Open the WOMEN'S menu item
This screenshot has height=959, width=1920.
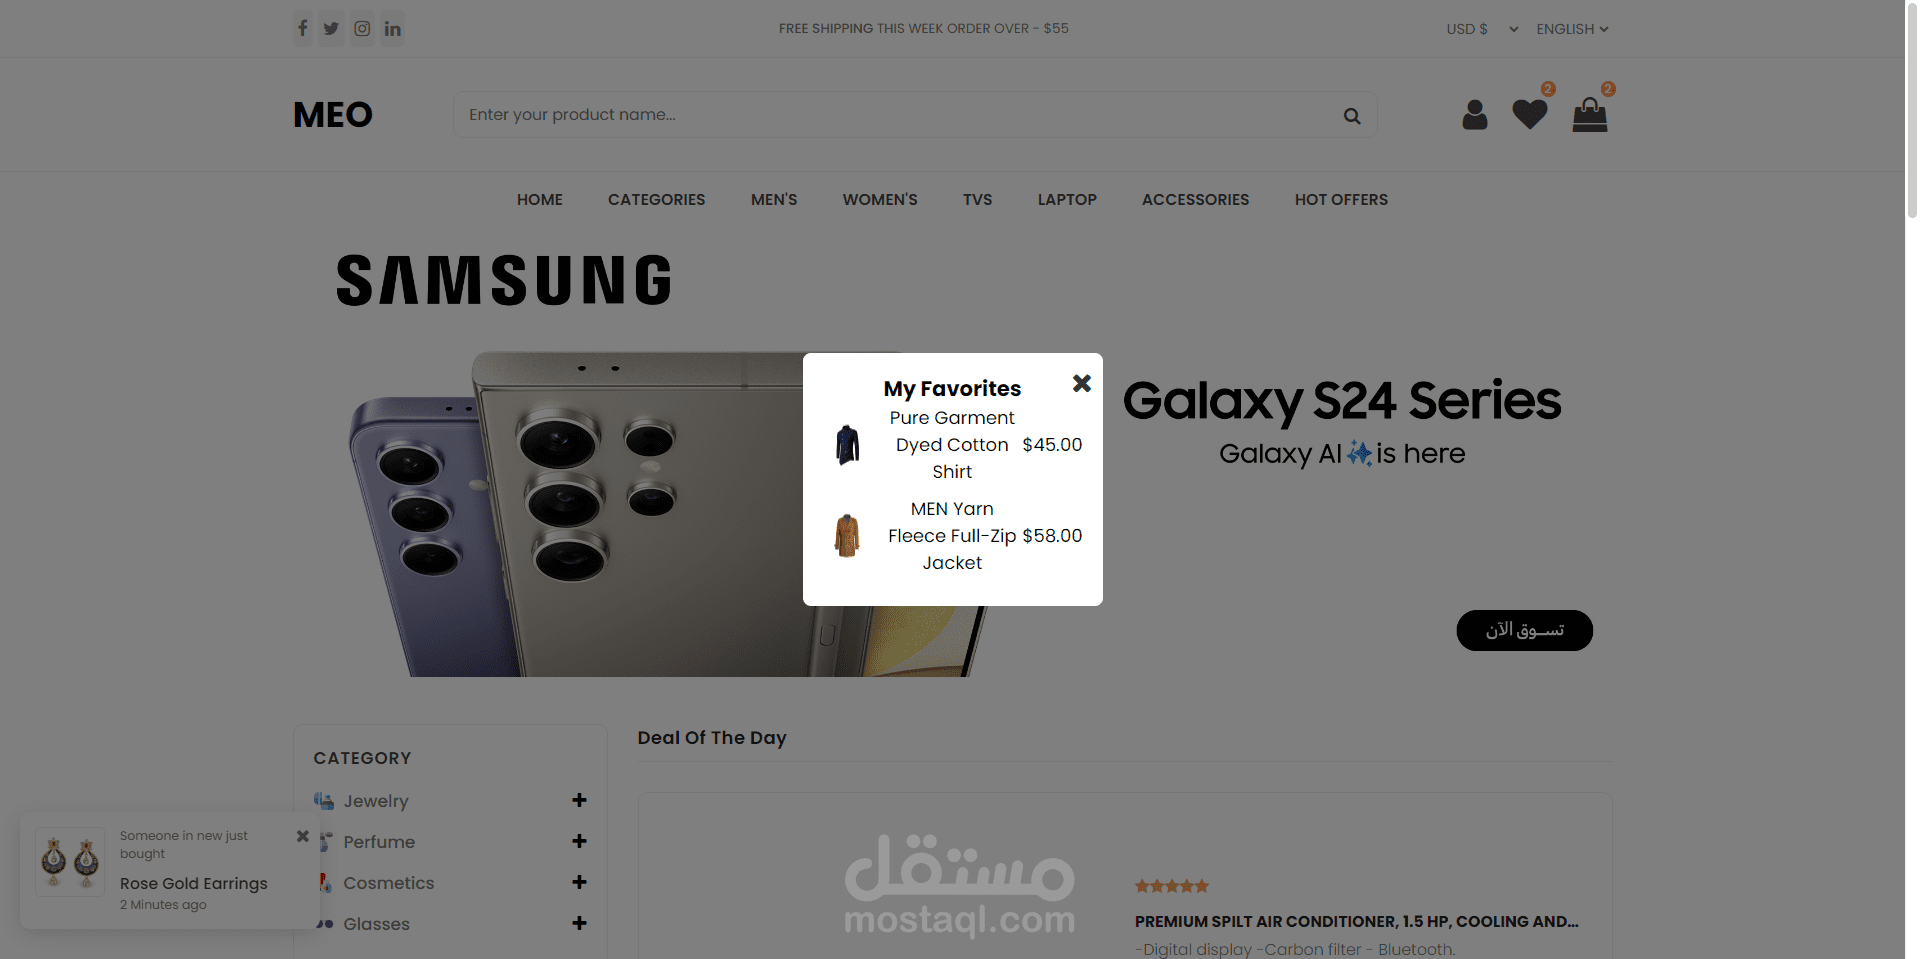pyautogui.click(x=880, y=200)
